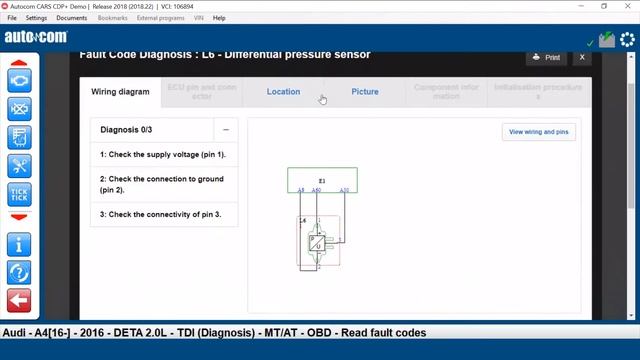Image resolution: width=640 pixels, height=360 pixels.
Task: Select step 3 check connectivity of pin 3
Action: click(x=164, y=214)
